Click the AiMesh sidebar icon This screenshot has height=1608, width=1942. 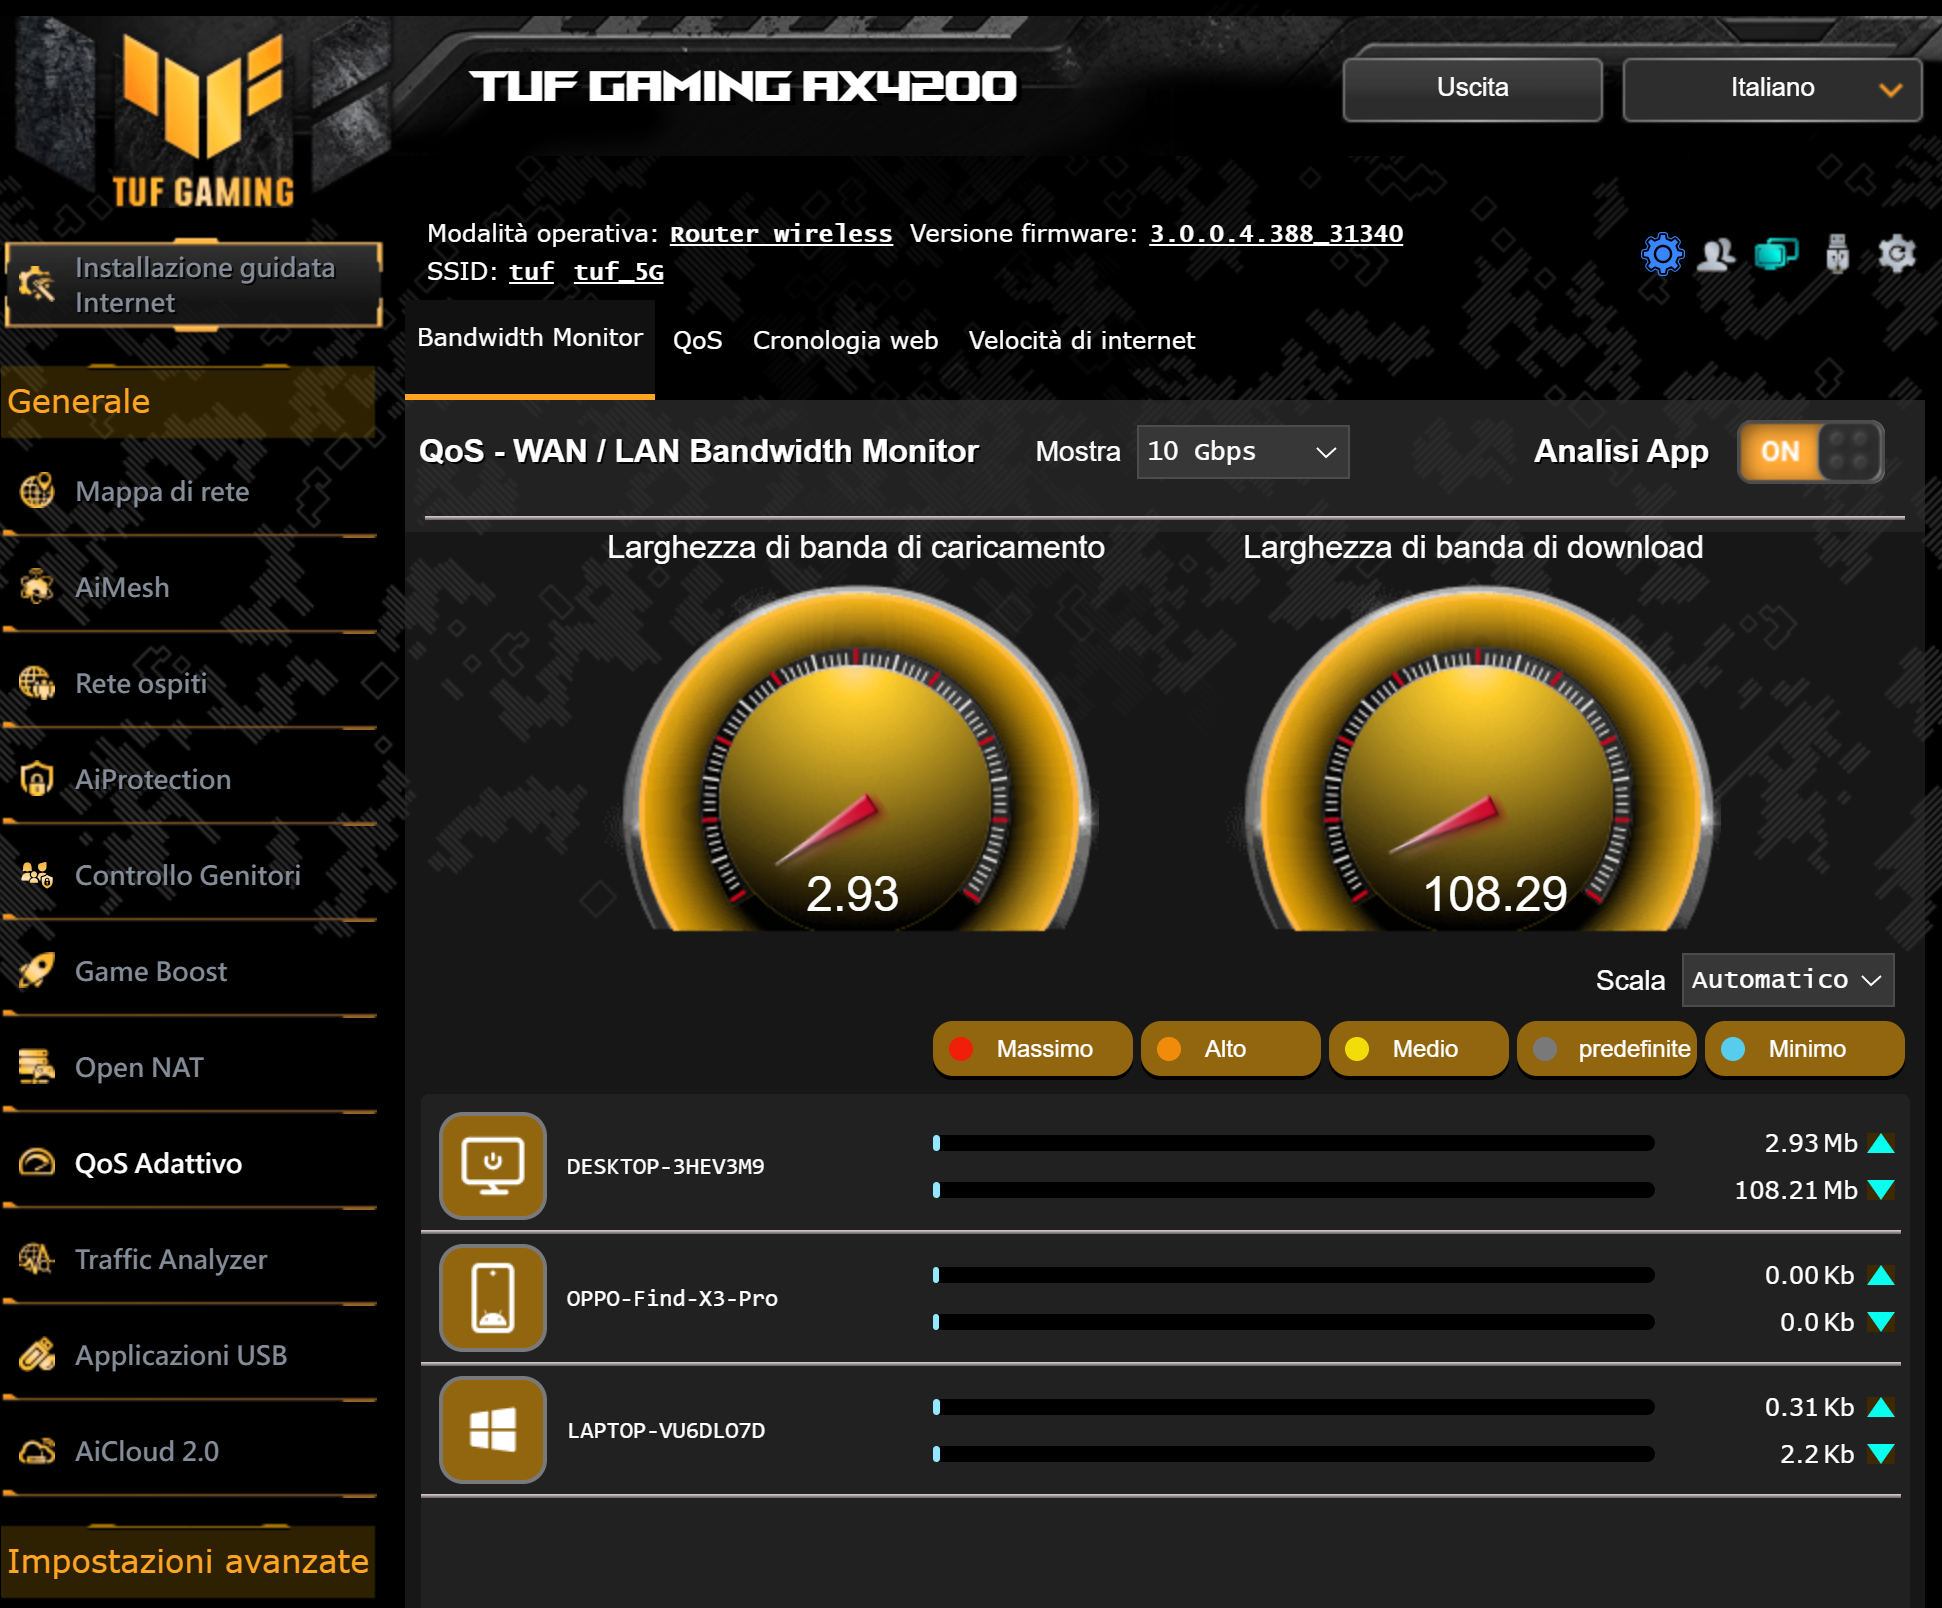coord(37,587)
